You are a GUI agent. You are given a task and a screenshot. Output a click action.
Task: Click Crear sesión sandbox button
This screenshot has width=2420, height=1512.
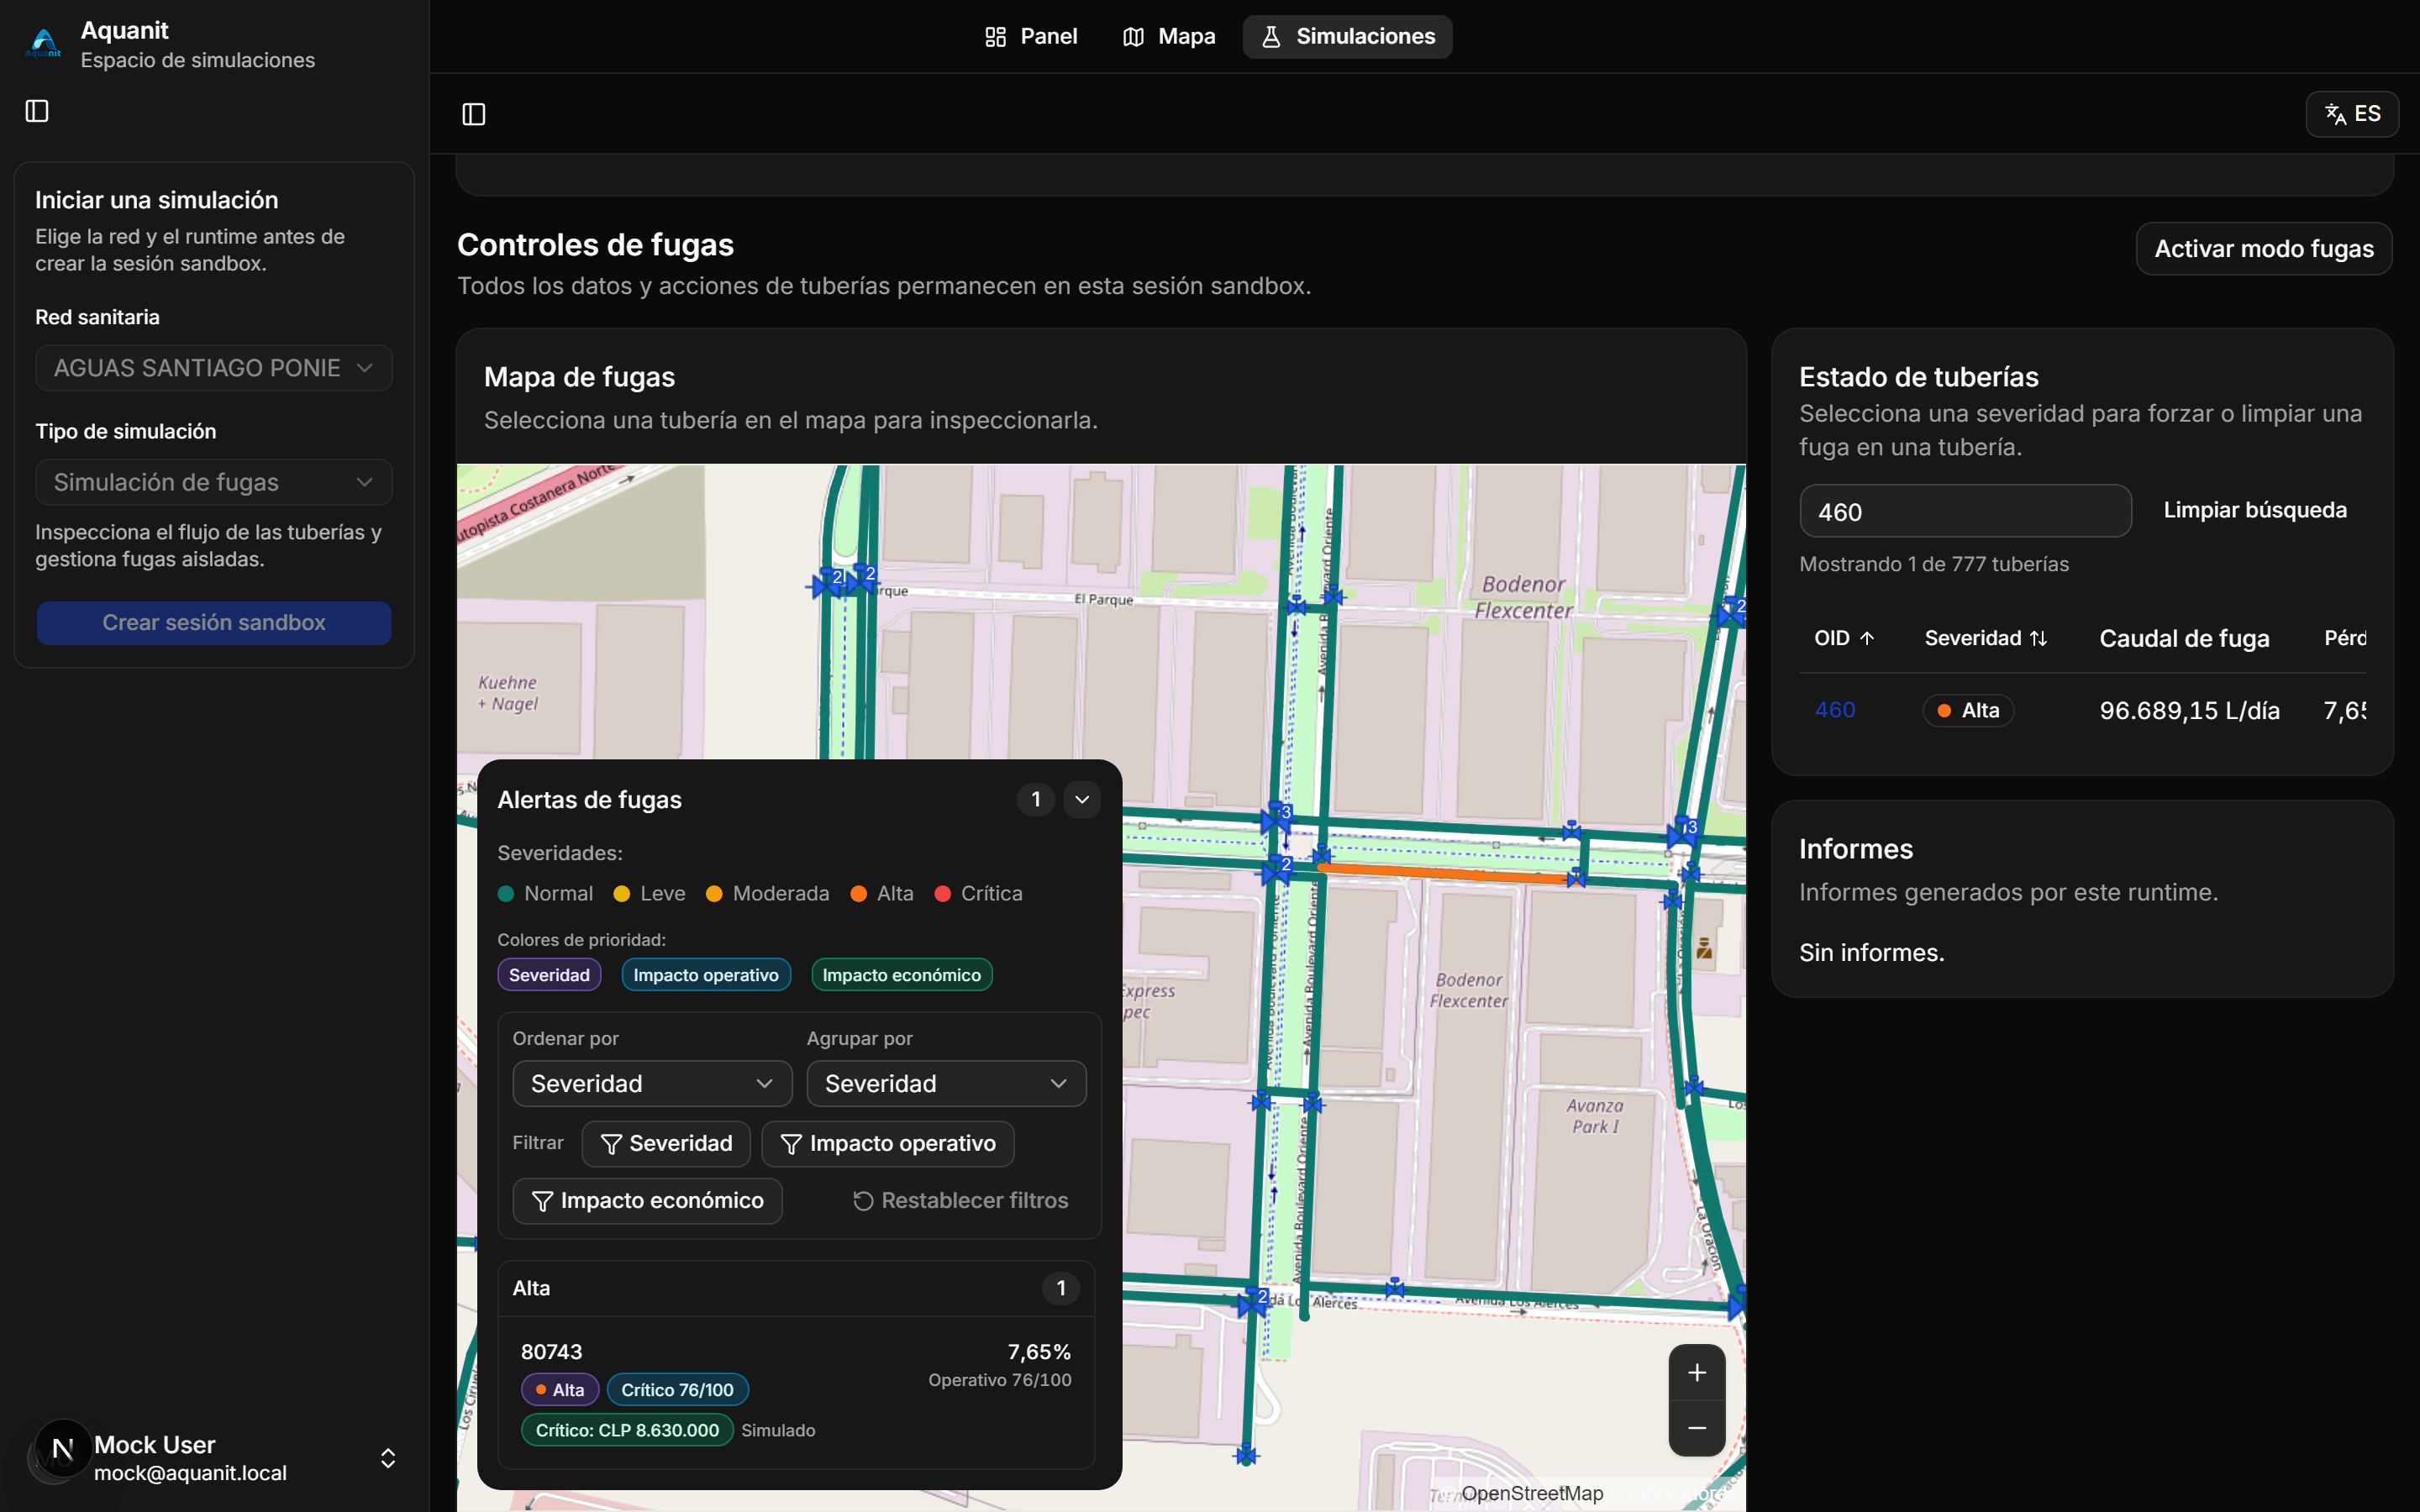(213, 623)
